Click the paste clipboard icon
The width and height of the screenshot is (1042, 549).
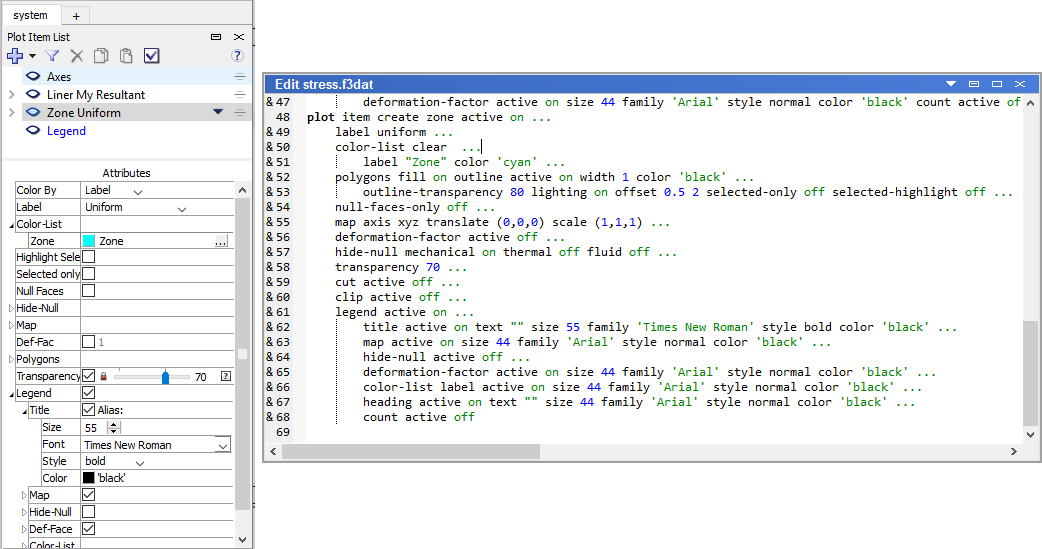(x=126, y=56)
